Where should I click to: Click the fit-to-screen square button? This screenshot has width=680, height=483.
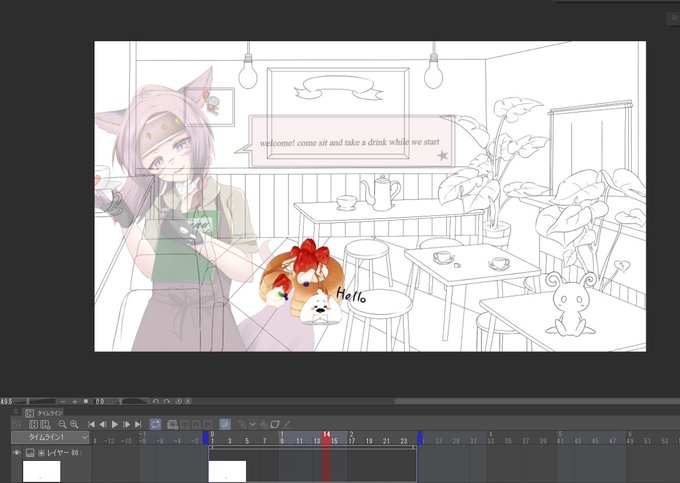tap(86, 401)
